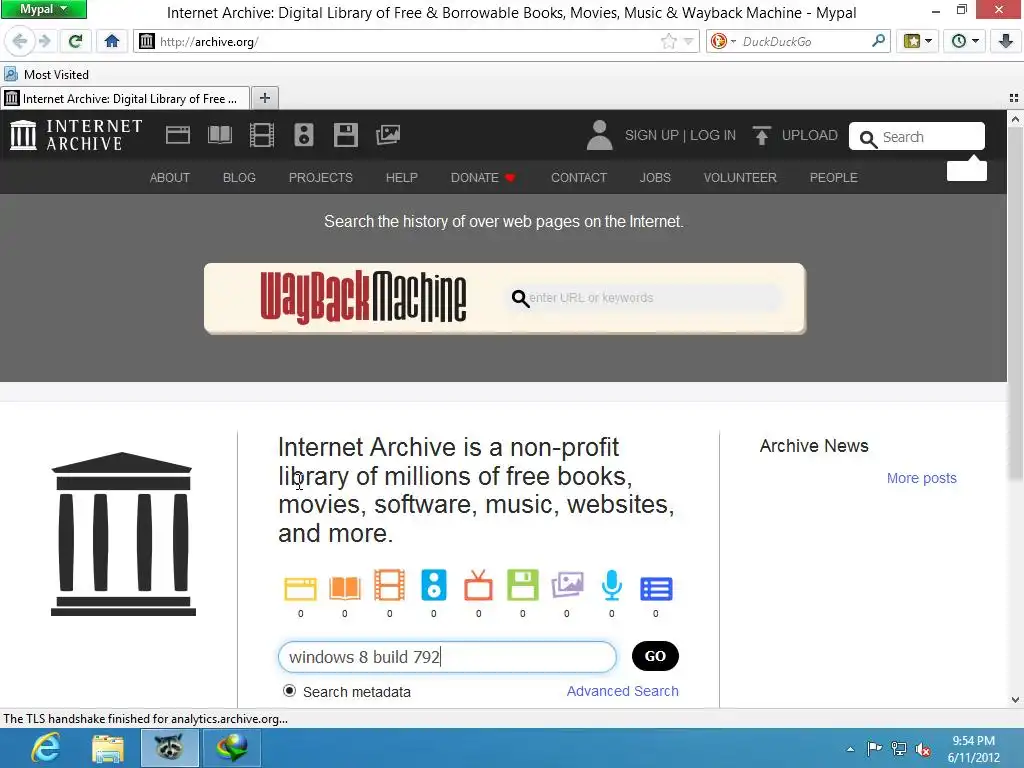Select the red TV collection icon
The image size is (1024, 768).
(478, 585)
